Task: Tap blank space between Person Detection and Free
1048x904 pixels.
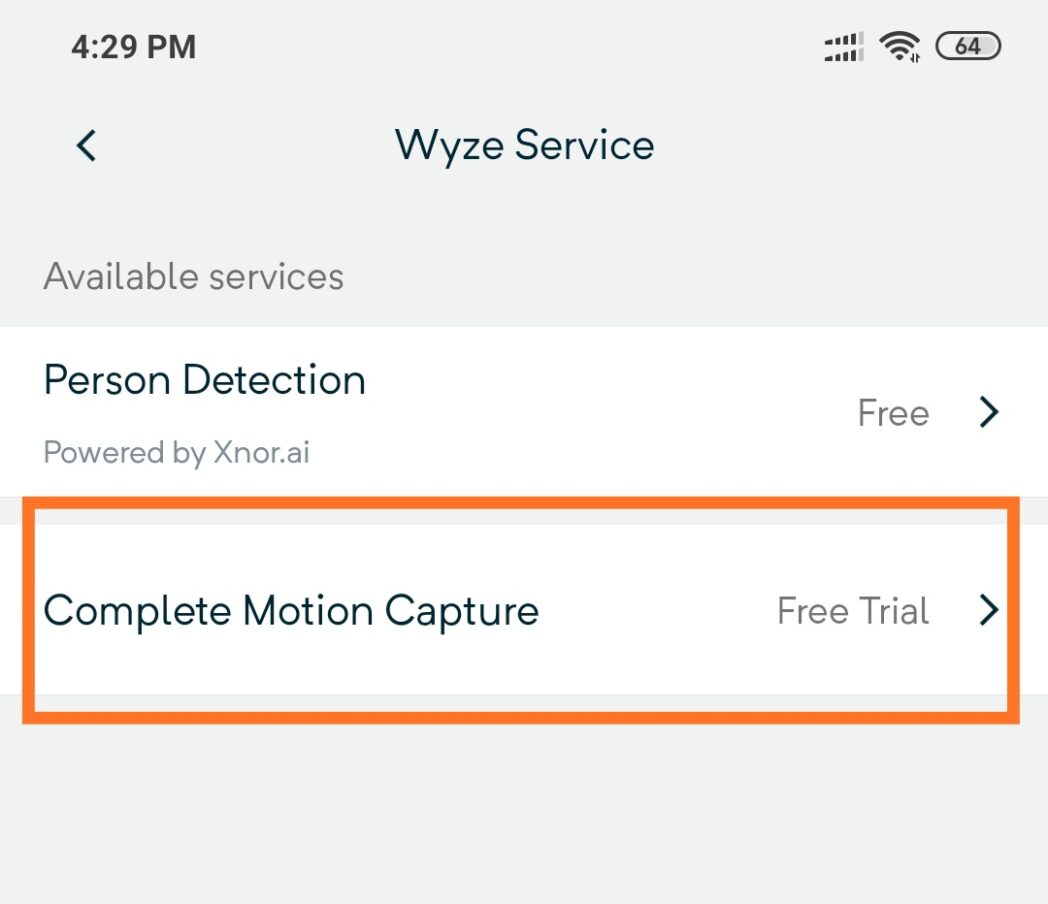Action: coord(610,412)
